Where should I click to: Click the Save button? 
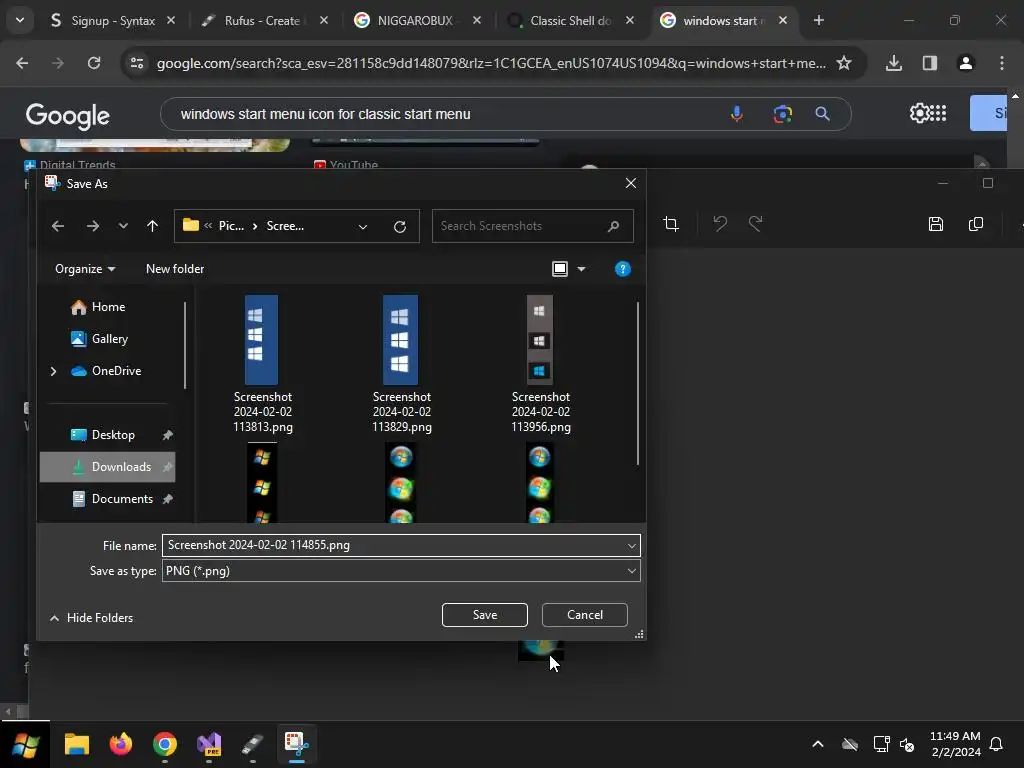pyautogui.click(x=485, y=615)
